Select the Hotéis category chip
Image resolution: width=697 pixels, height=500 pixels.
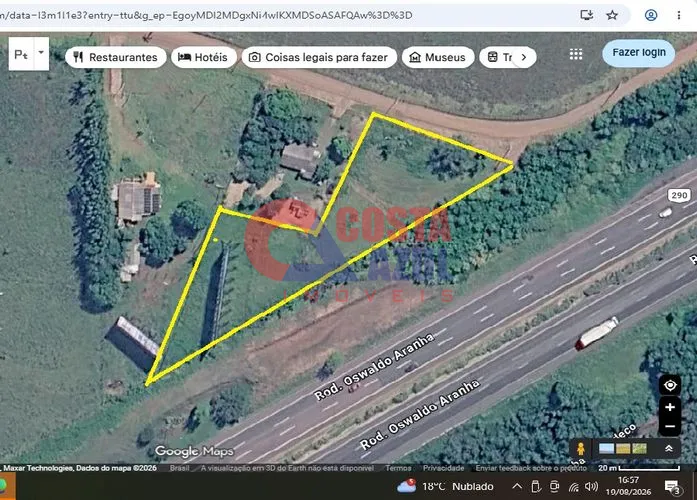[x=204, y=57]
